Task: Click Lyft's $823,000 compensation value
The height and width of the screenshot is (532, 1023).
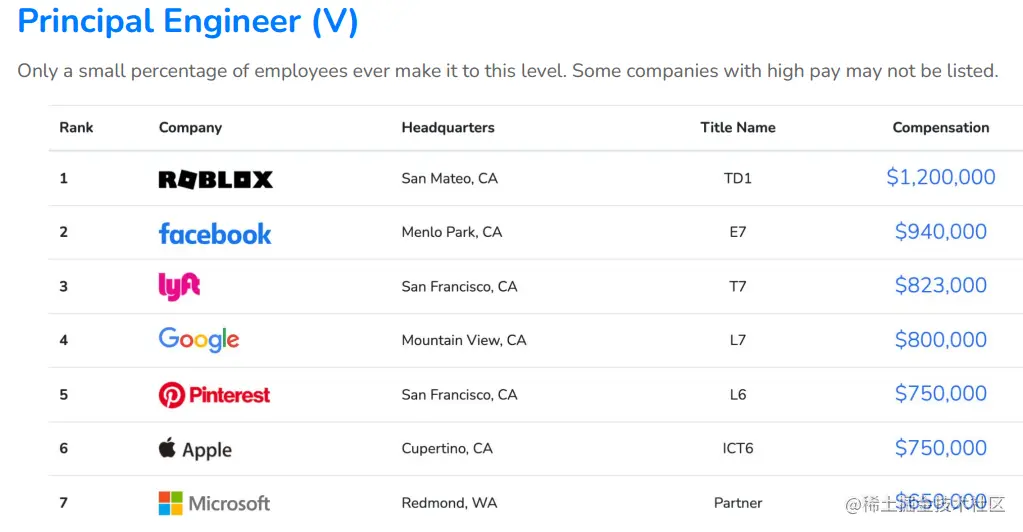Action: tap(940, 285)
